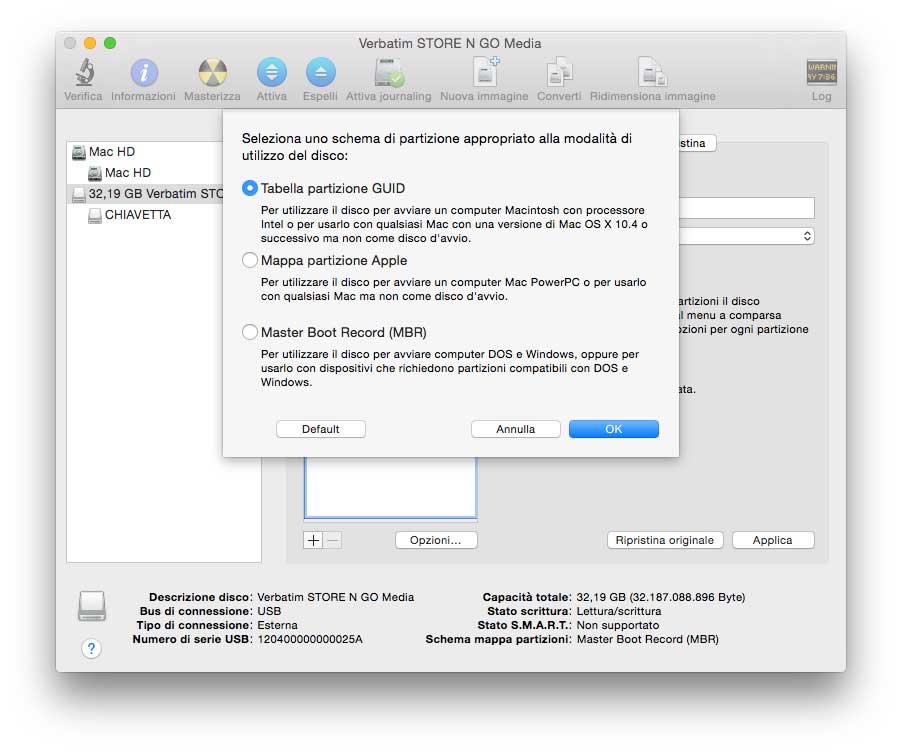Click the Attiva mount icon

pyautogui.click(x=272, y=73)
